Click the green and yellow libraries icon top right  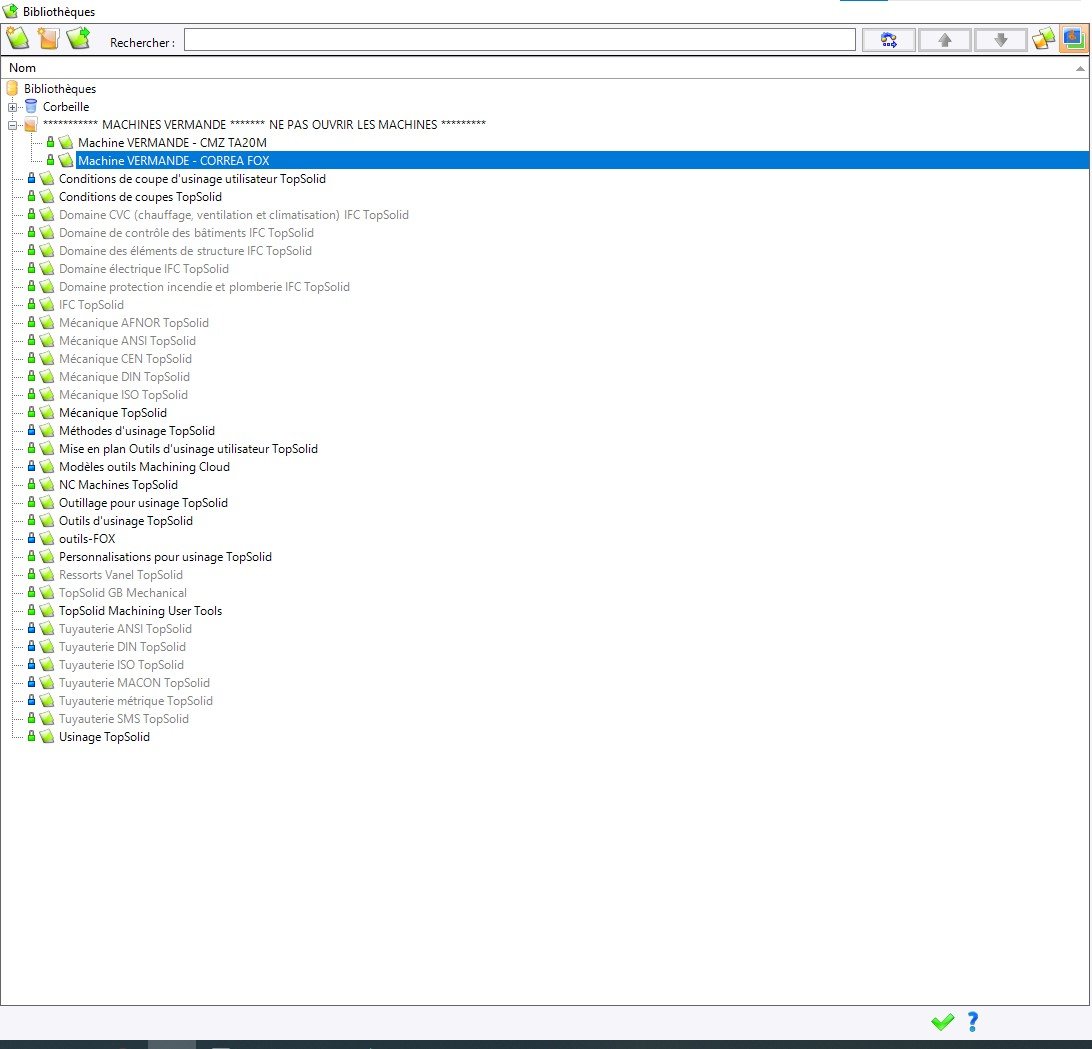tap(1043, 40)
